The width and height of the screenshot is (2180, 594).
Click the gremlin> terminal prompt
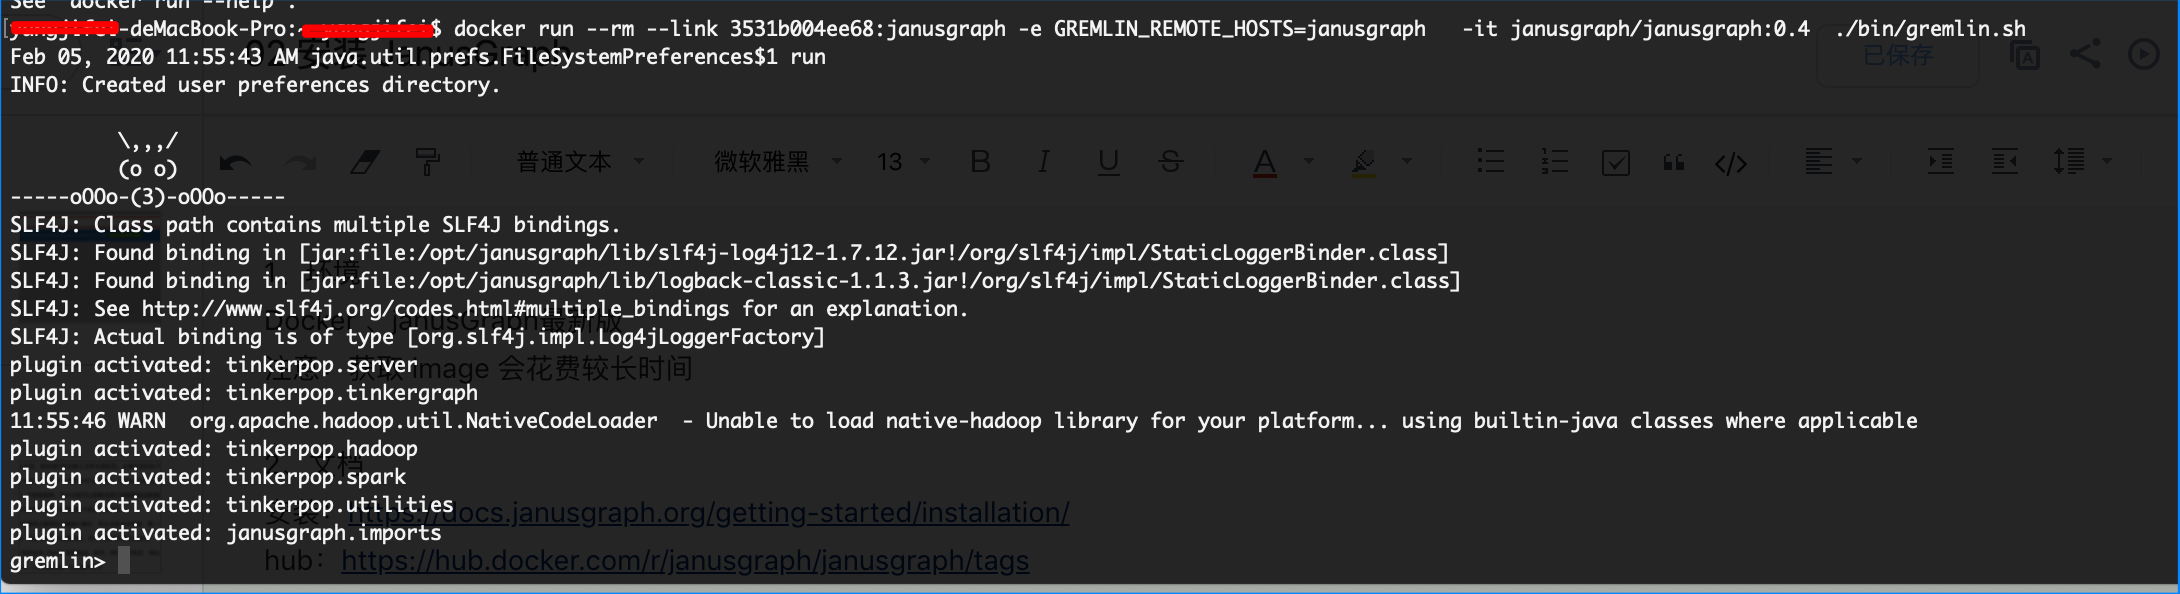[58, 561]
